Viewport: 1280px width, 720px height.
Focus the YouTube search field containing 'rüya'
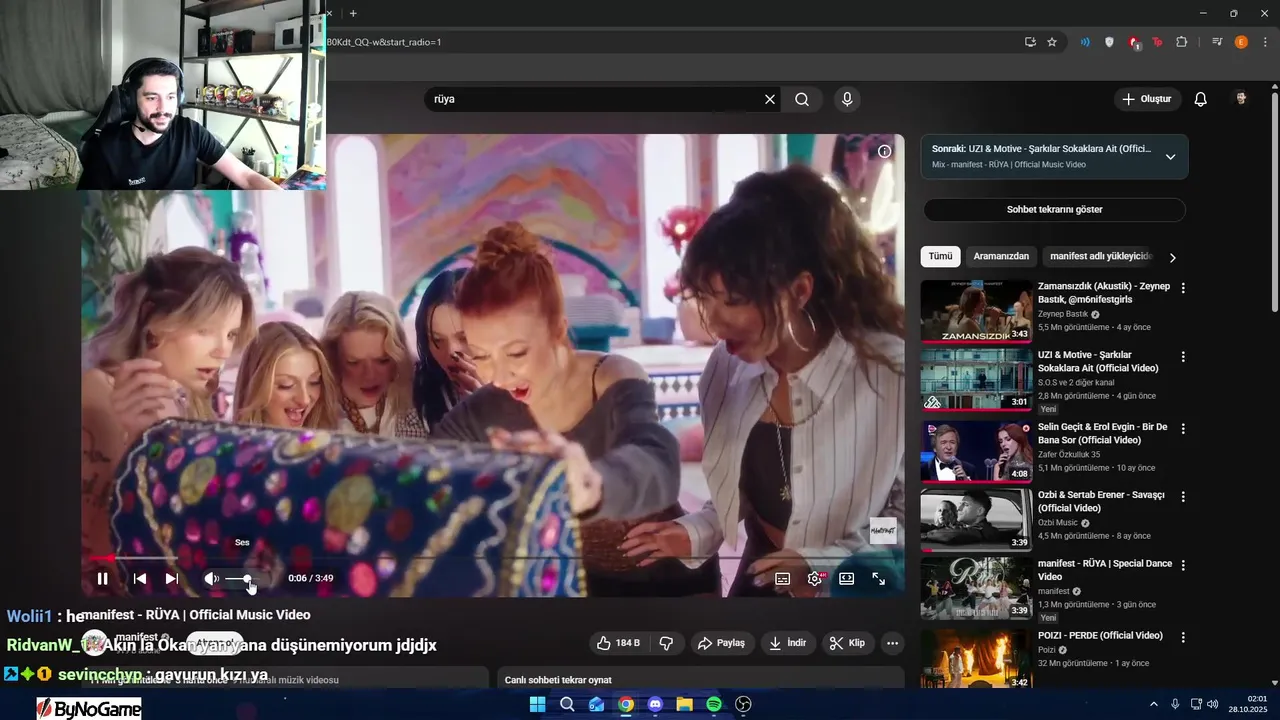(x=595, y=99)
